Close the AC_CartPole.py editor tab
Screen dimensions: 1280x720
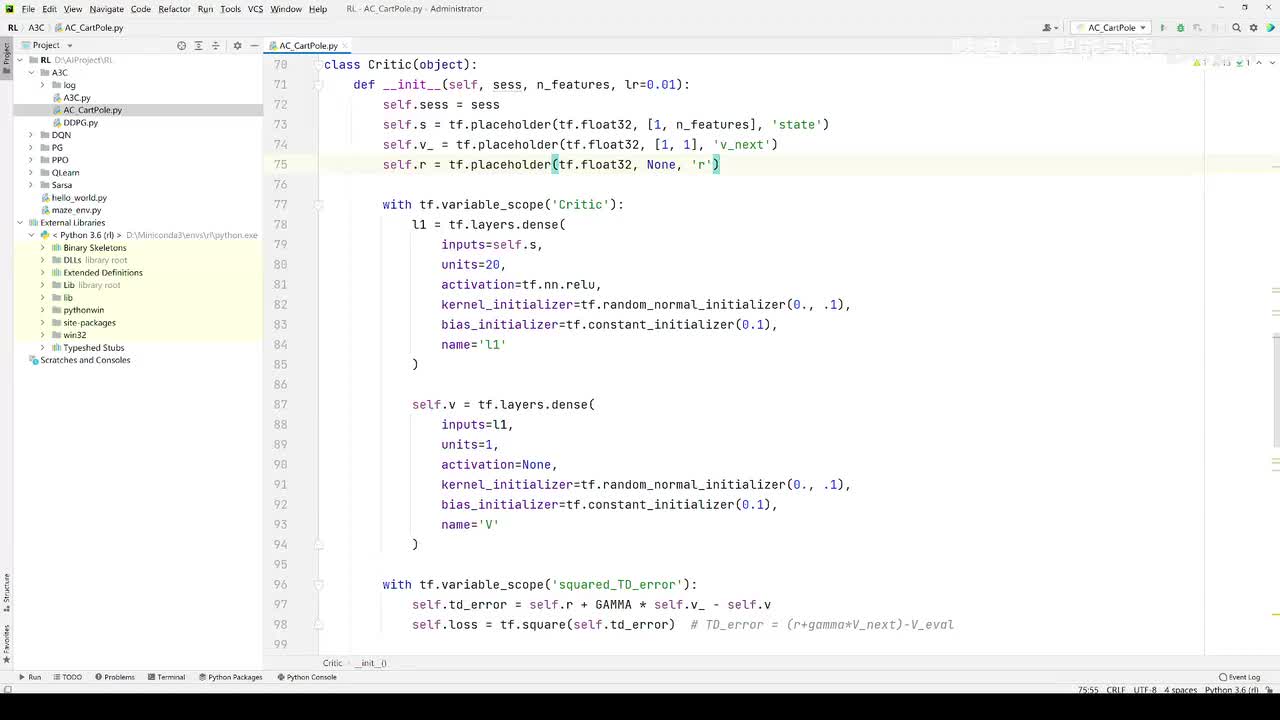coord(343,46)
